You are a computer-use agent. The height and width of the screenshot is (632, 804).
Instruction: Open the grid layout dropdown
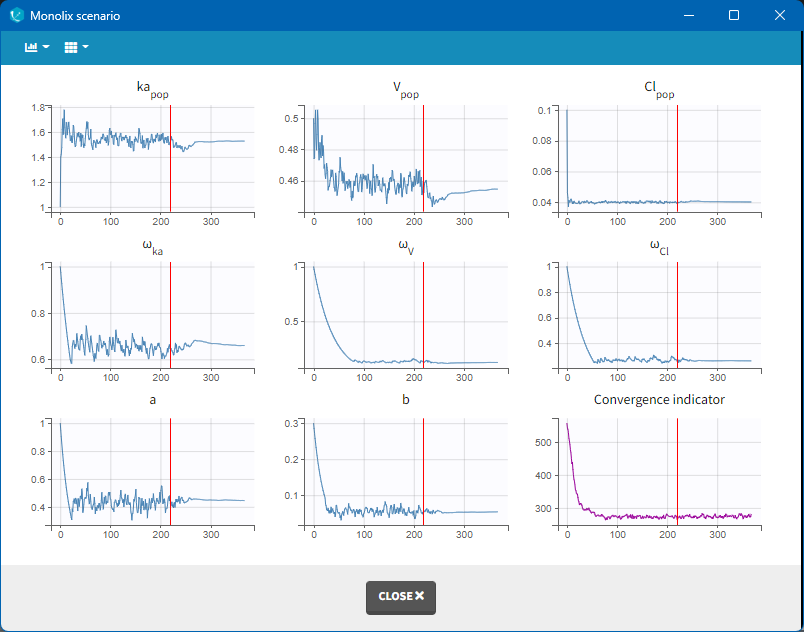[76, 47]
